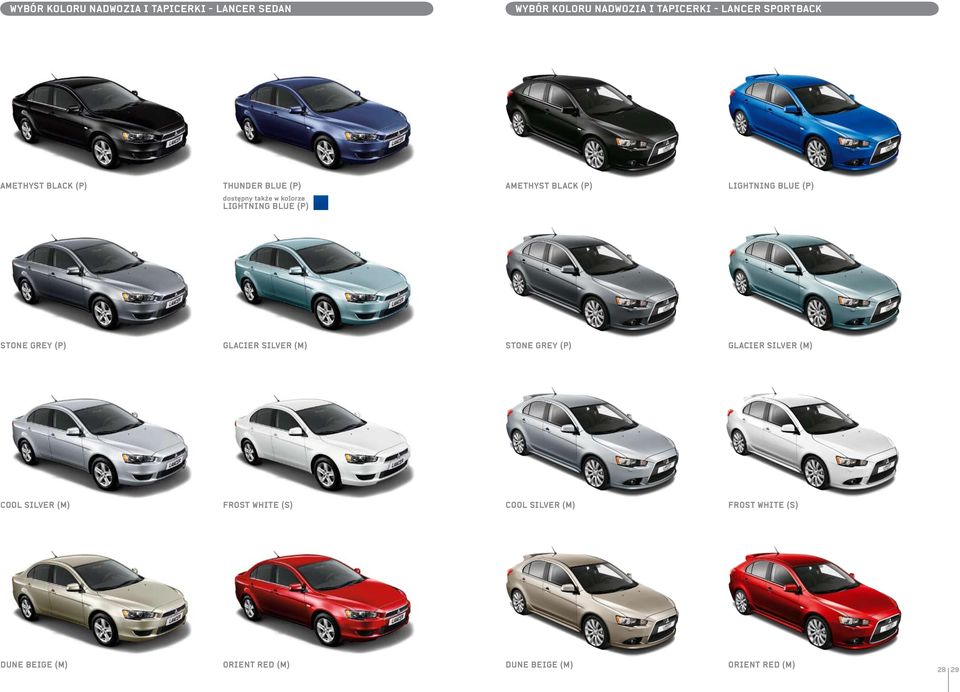
Task: Click the sedan 'THUNDER BLUE (P)' label
Action: [x=262, y=186]
